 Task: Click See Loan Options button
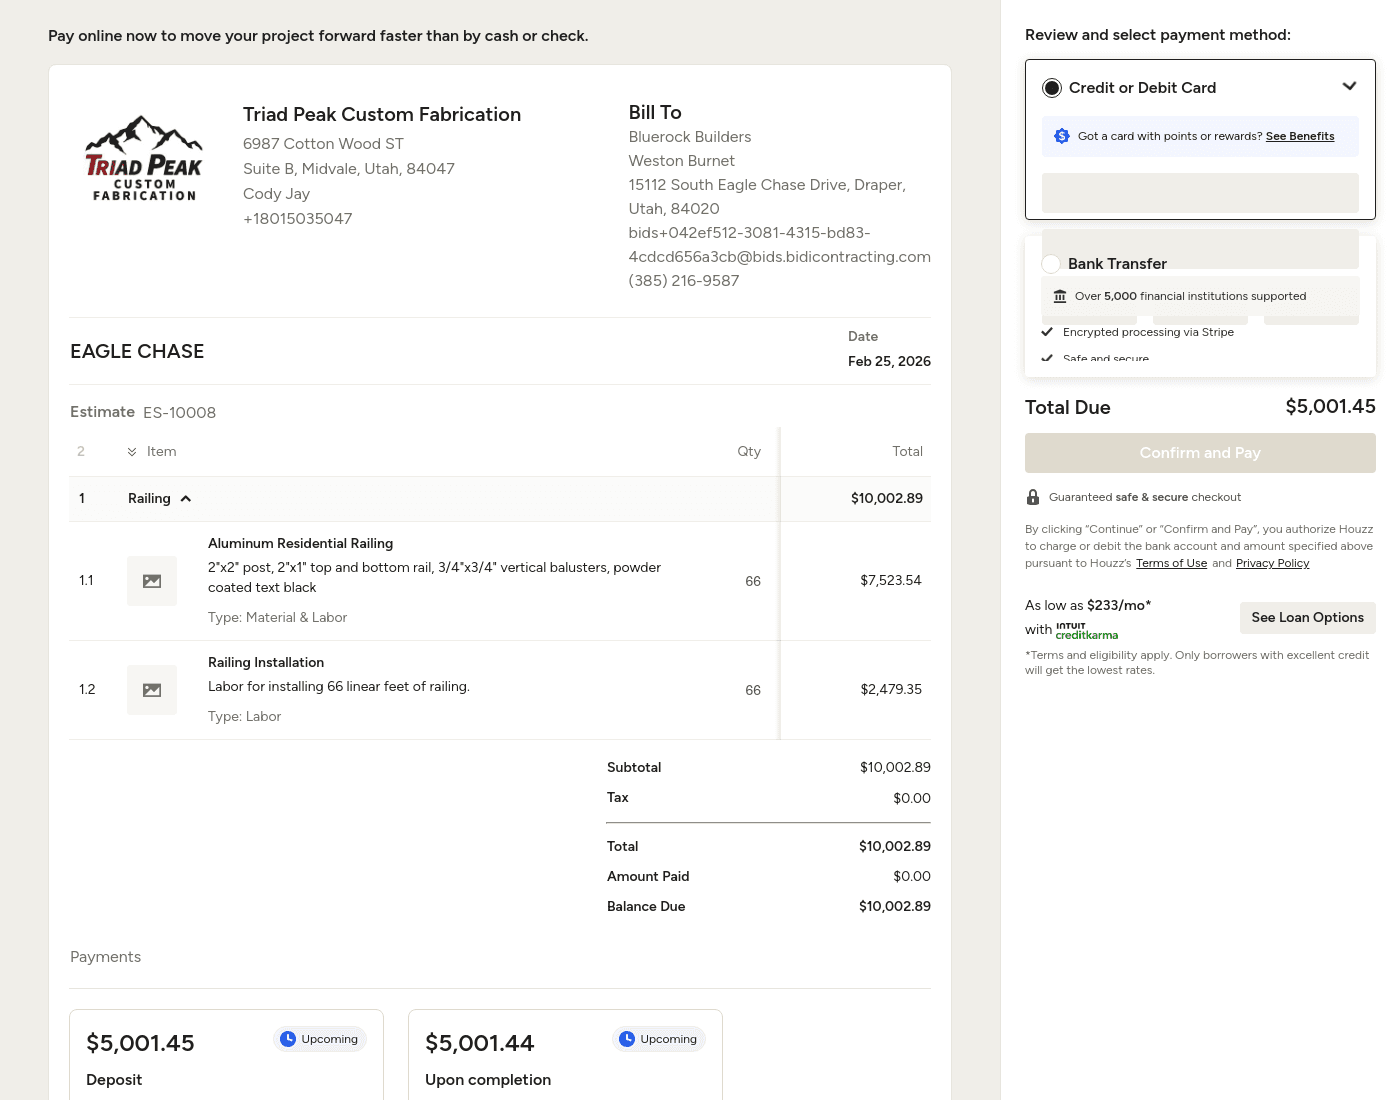coord(1307,618)
